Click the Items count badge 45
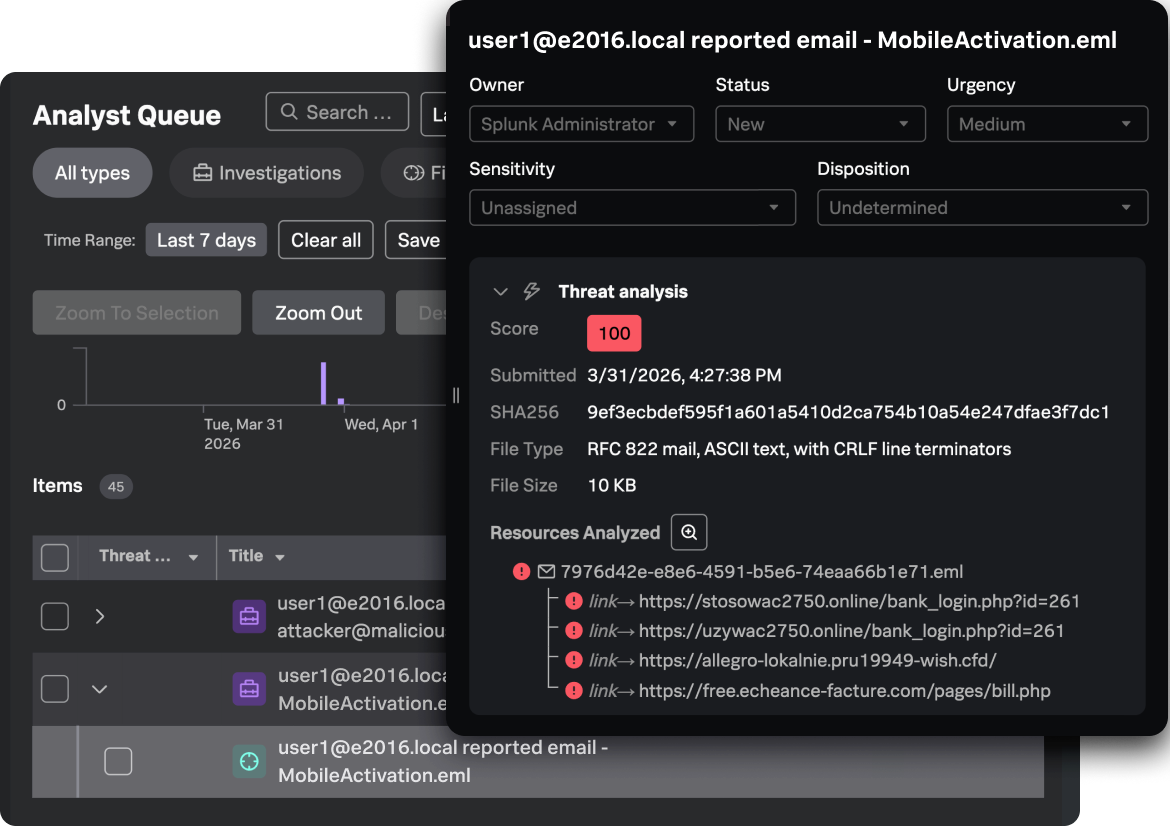This screenshot has width=1170, height=826. click(116, 486)
